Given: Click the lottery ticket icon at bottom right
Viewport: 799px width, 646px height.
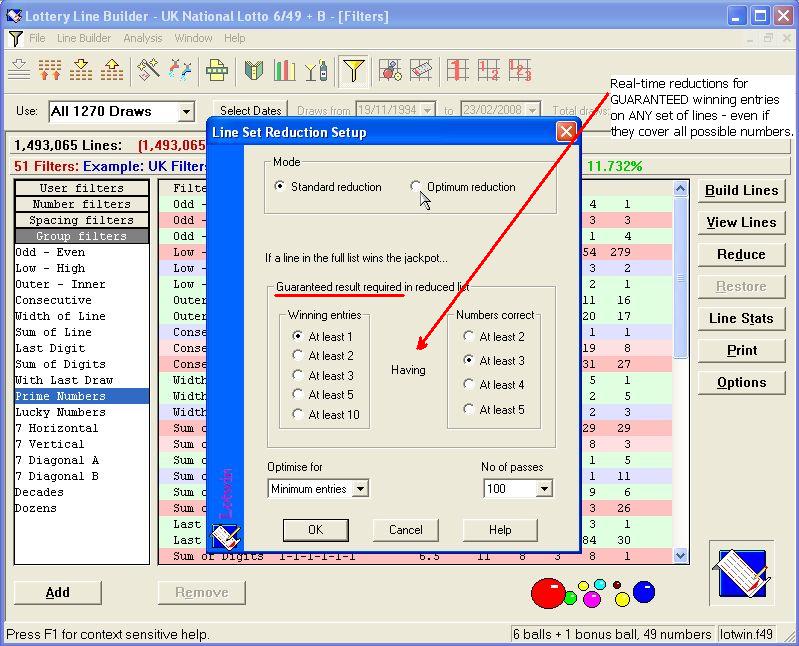Looking at the screenshot, I should click(x=741, y=573).
